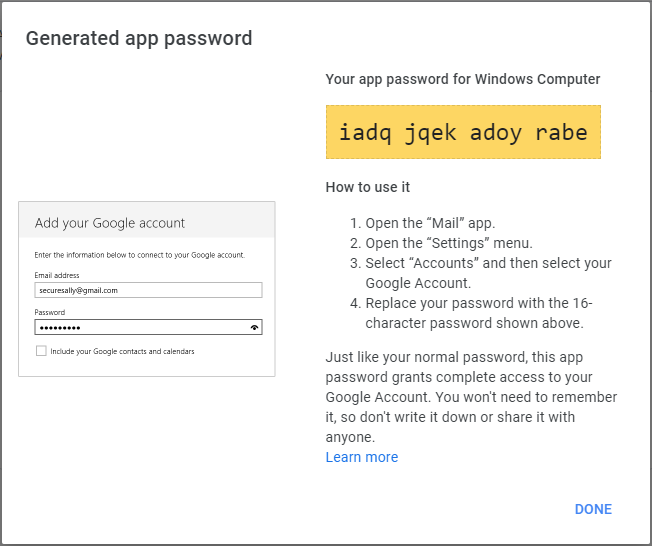Click the yellow generated app password box
The height and width of the screenshot is (546, 652).
tap(463, 132)
